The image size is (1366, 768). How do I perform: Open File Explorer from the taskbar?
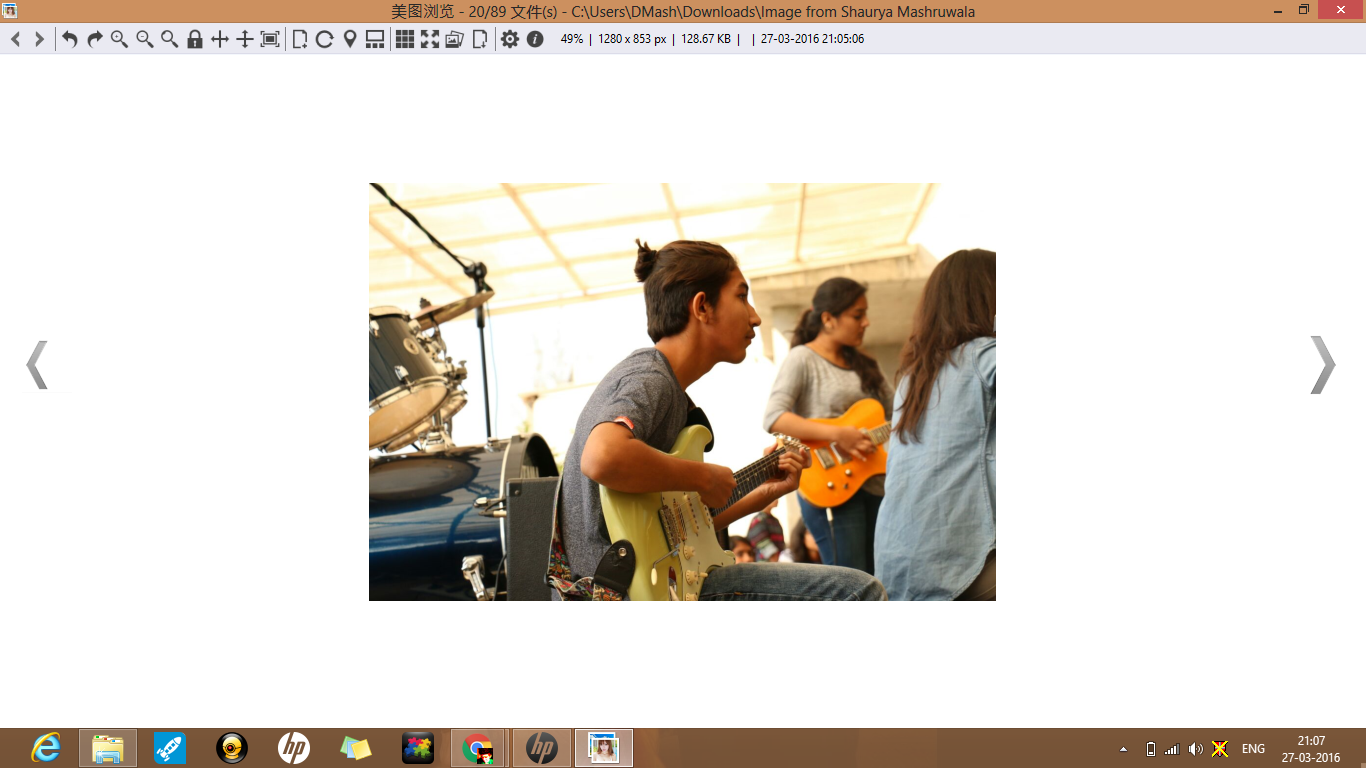pyautogui.click(x=108, y=748)
